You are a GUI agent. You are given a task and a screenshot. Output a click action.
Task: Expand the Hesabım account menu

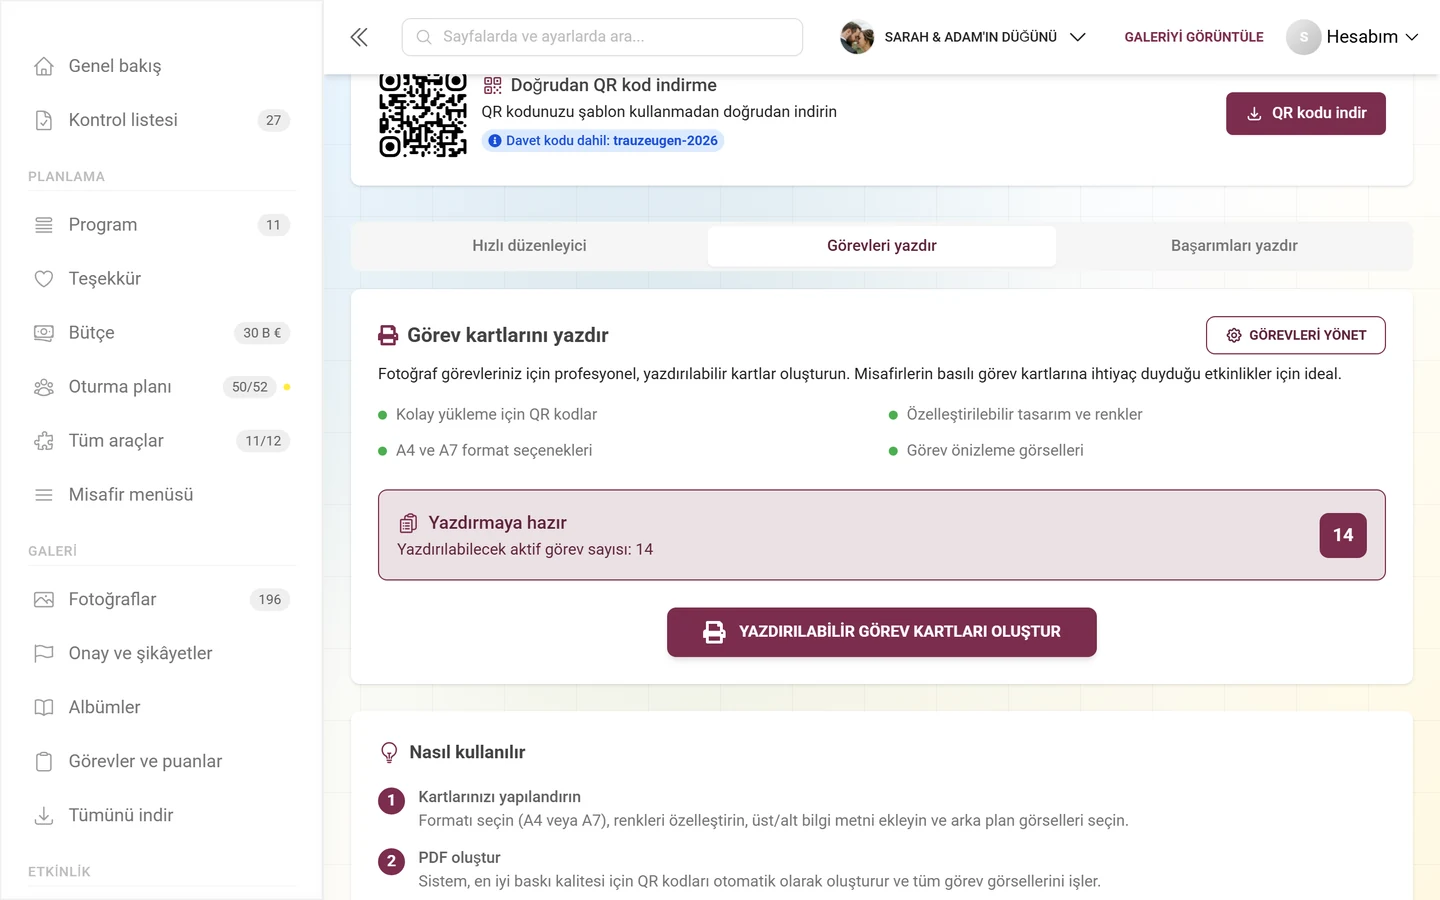[x=1353, y=37]
